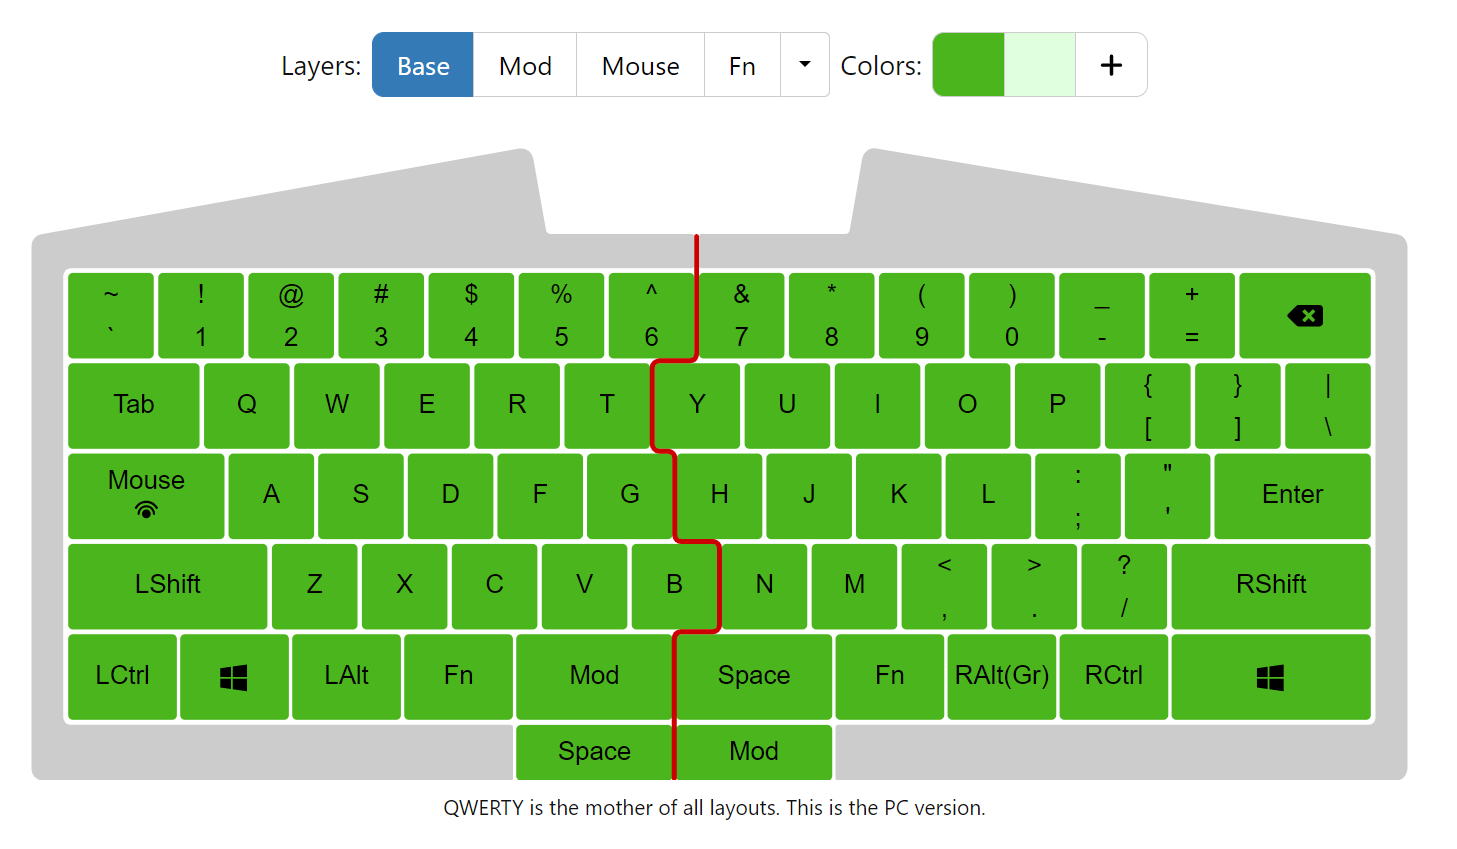Select the Base layer tab
This screenshot has width=1457, height=849.
[423, 65]
